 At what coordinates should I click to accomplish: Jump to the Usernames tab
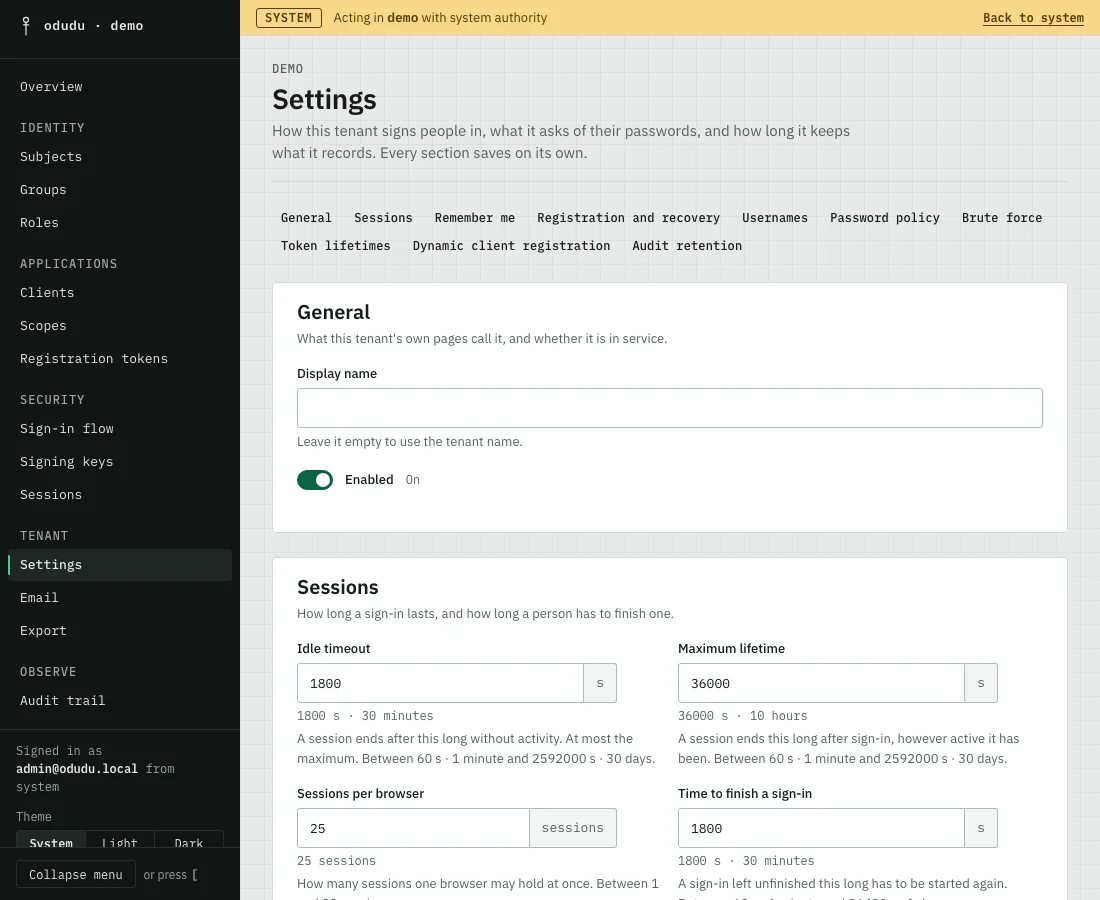(774, 217)
